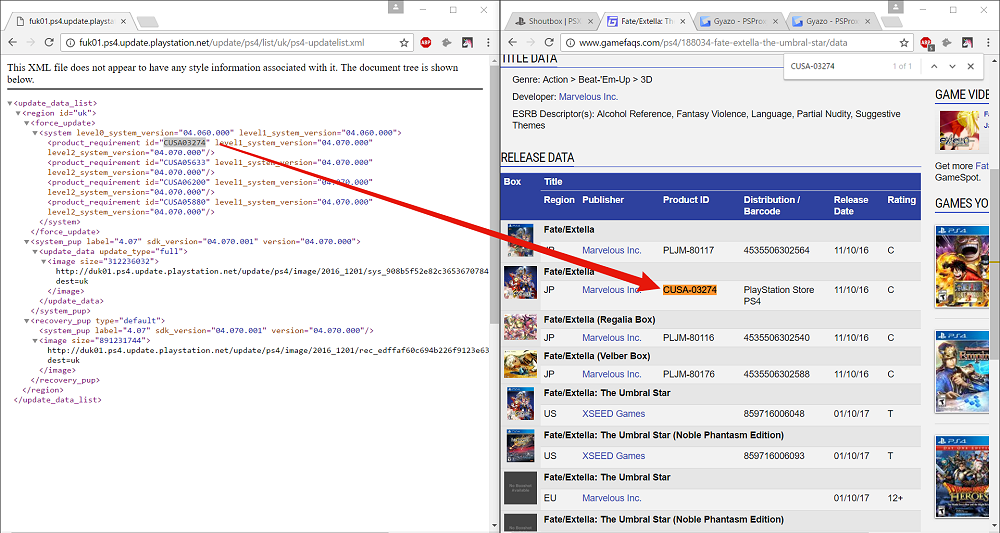Open Adblock Plus in the XML window
1000x533 pixels.
pyautogui.click(x=425, y=43)
